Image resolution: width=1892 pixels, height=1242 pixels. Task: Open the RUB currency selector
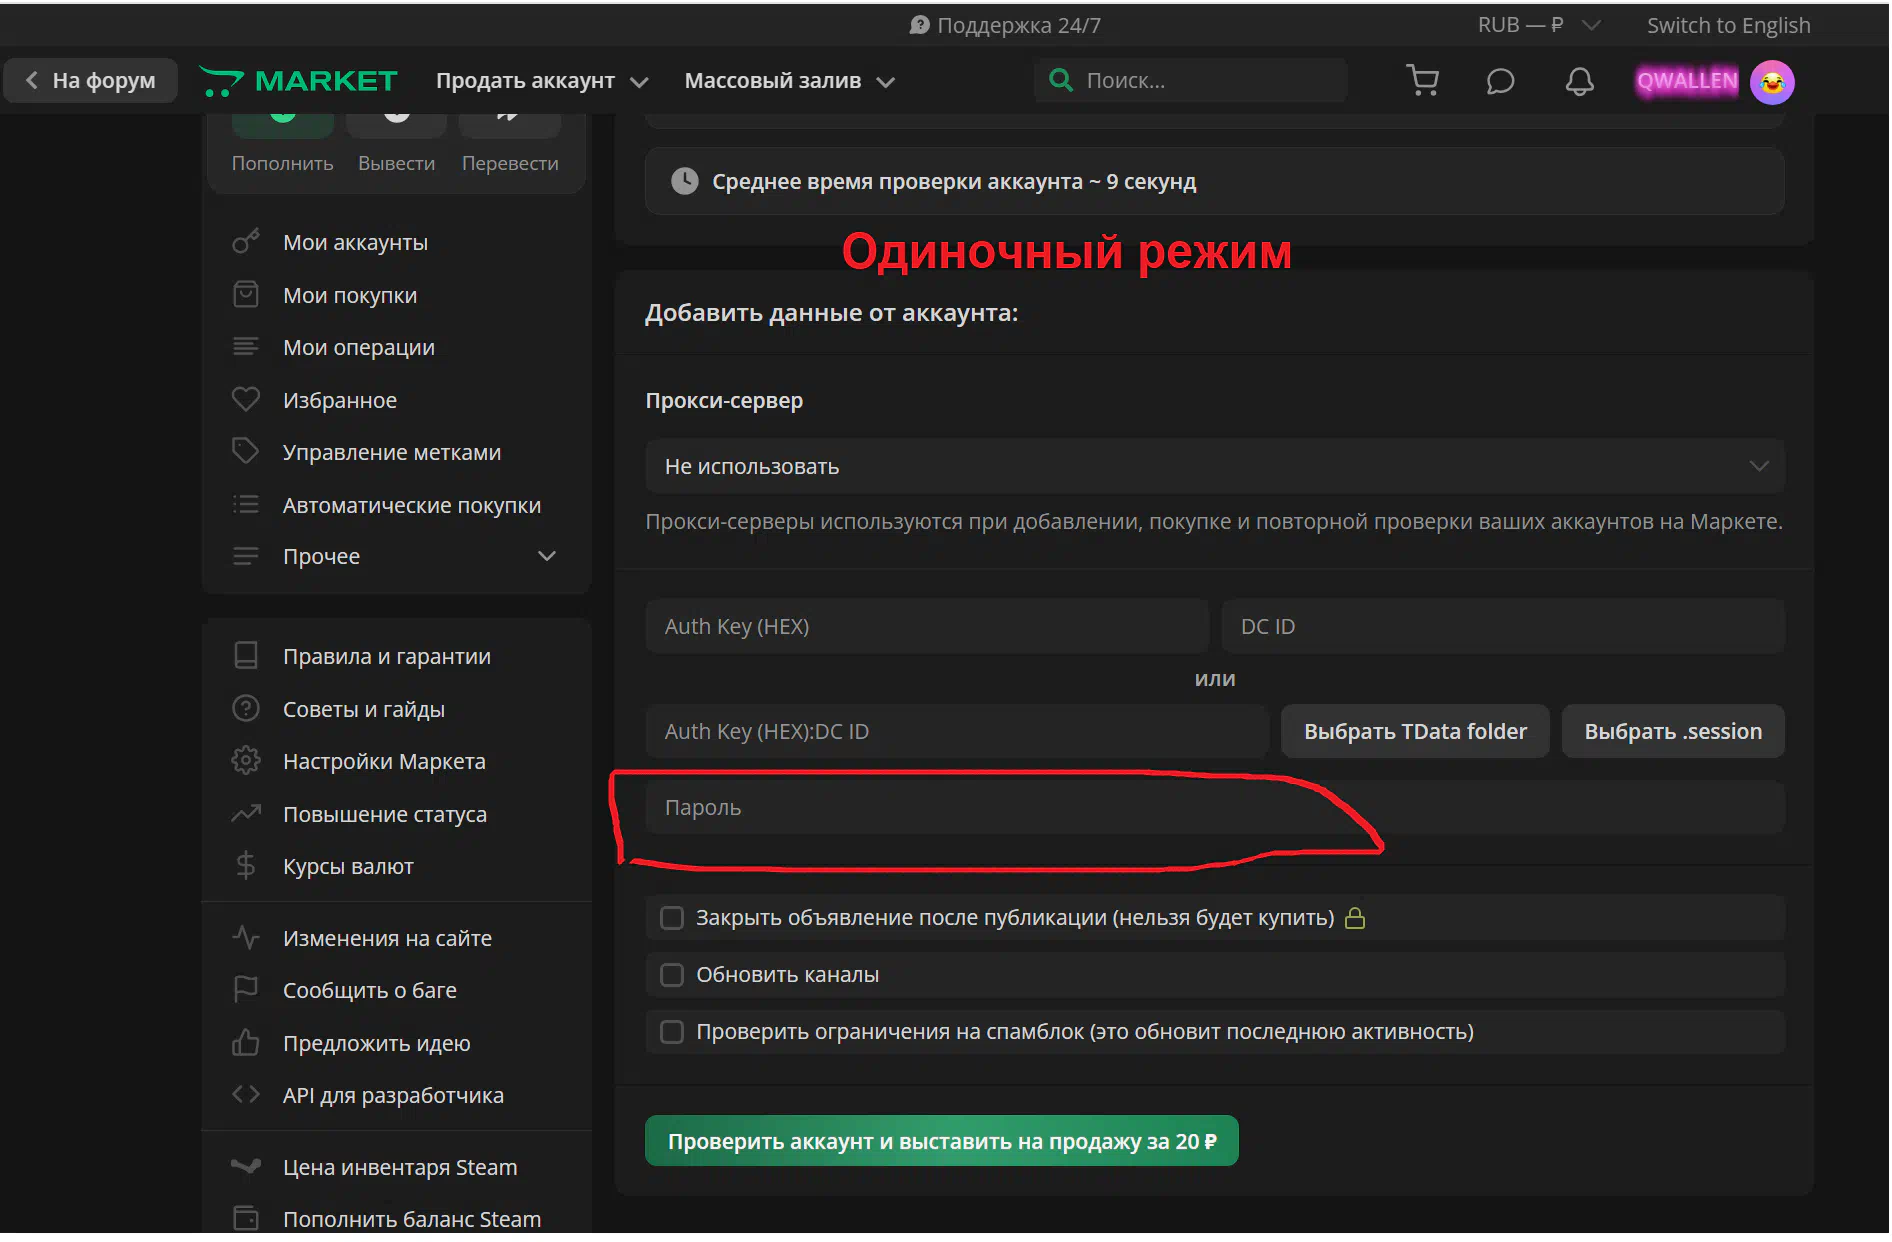[1538, 25]
